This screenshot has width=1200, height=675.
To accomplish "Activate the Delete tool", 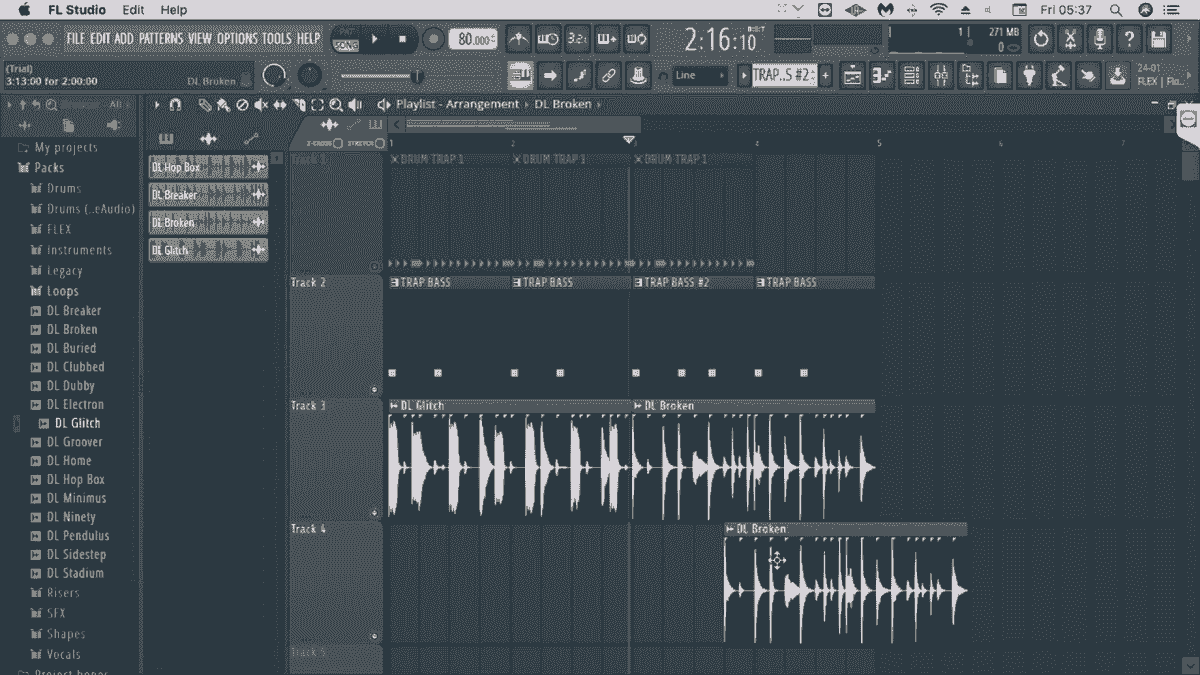I will tap(242, 104).
